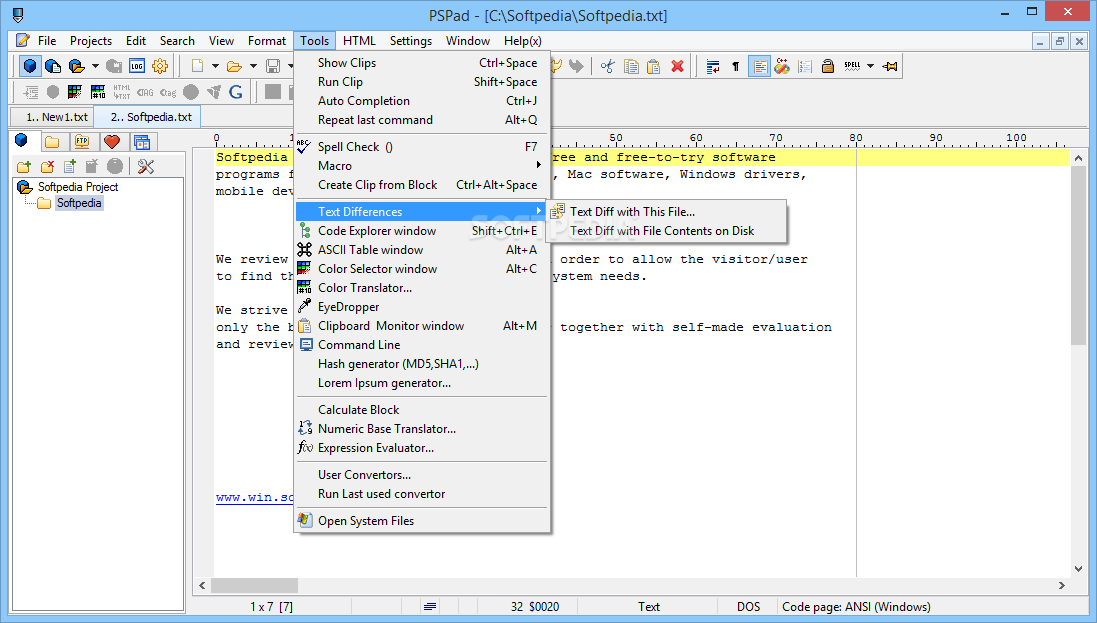Click add folder to project icon
The image size is (1097, 623).
[x=24, y=167]
